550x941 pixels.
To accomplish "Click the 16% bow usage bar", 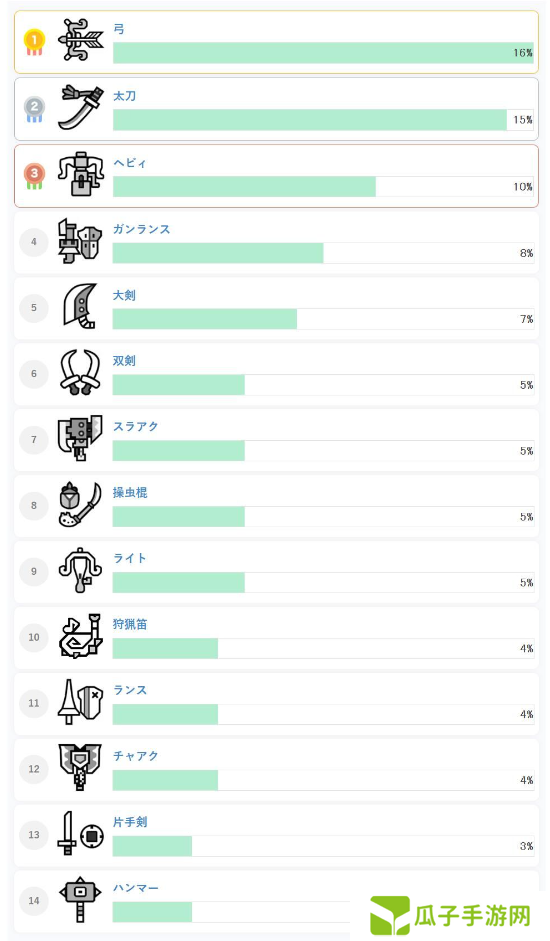I will (x=324, y=53).
